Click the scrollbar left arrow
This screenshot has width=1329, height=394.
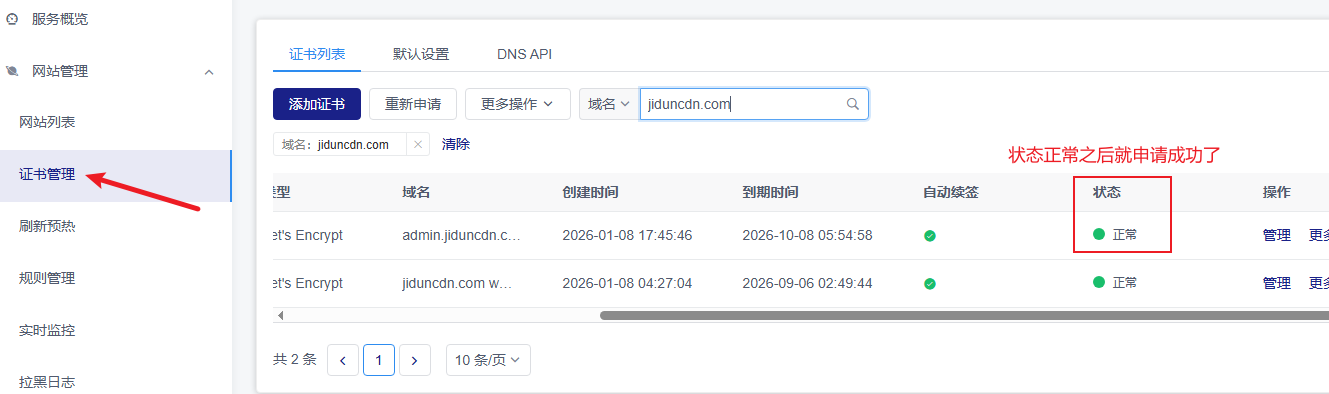[281, 315]
